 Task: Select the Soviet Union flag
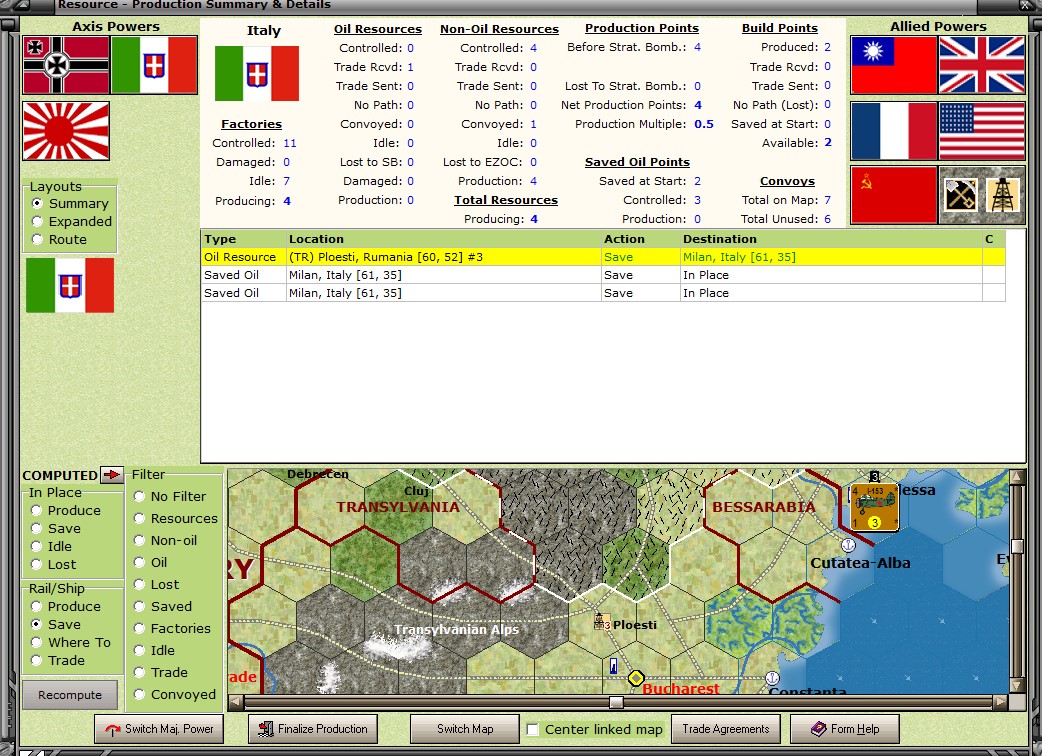pyautogui.click(x=894, y=195)
